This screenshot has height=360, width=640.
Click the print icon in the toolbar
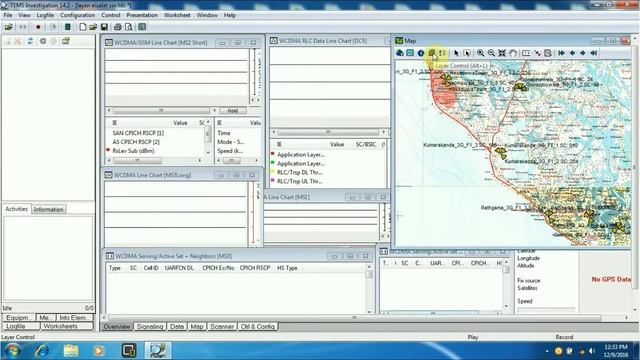coord(118,27)
